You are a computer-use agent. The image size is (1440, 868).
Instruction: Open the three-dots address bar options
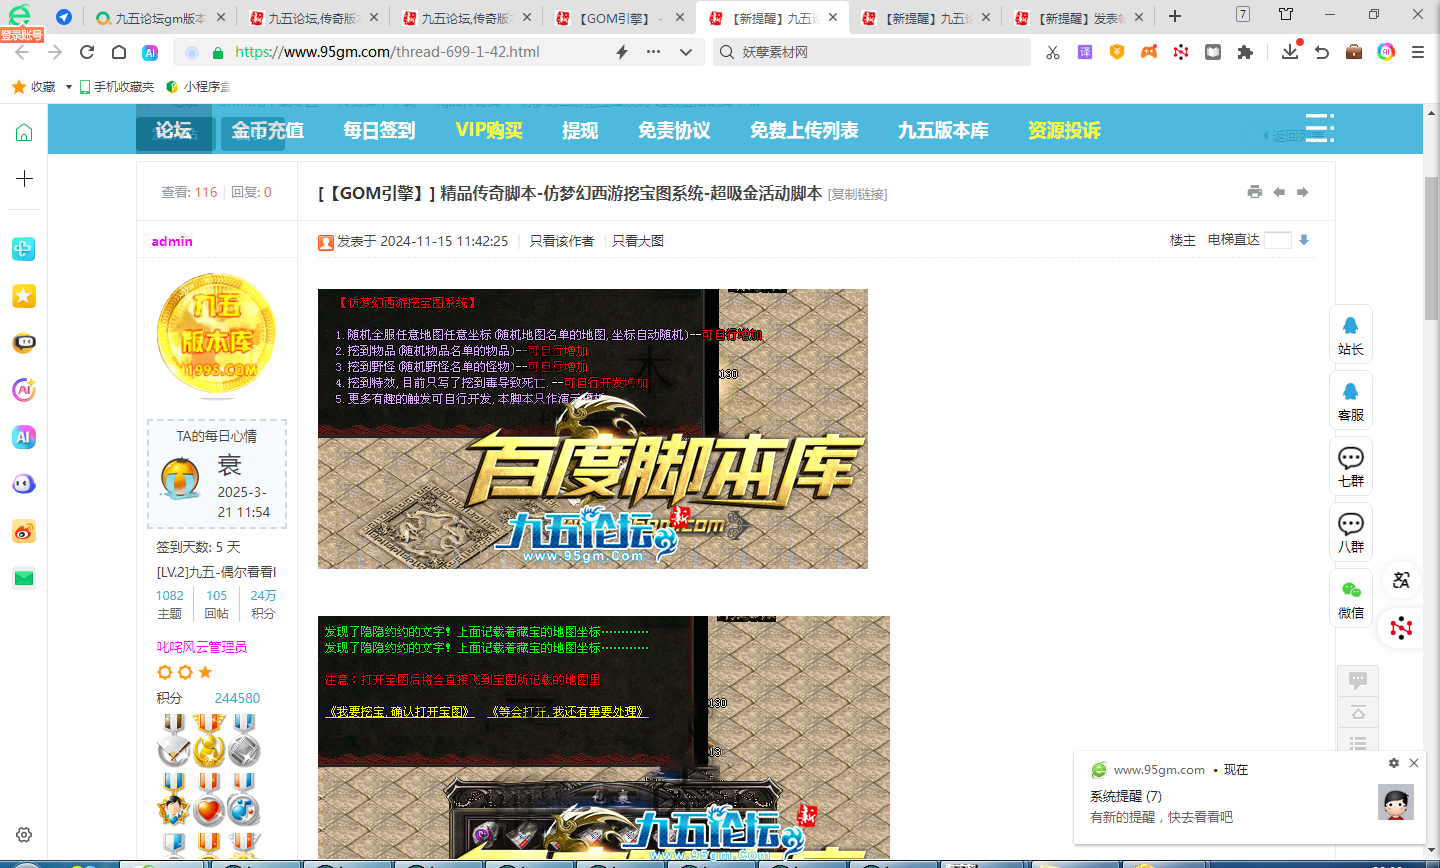(653, 52)
